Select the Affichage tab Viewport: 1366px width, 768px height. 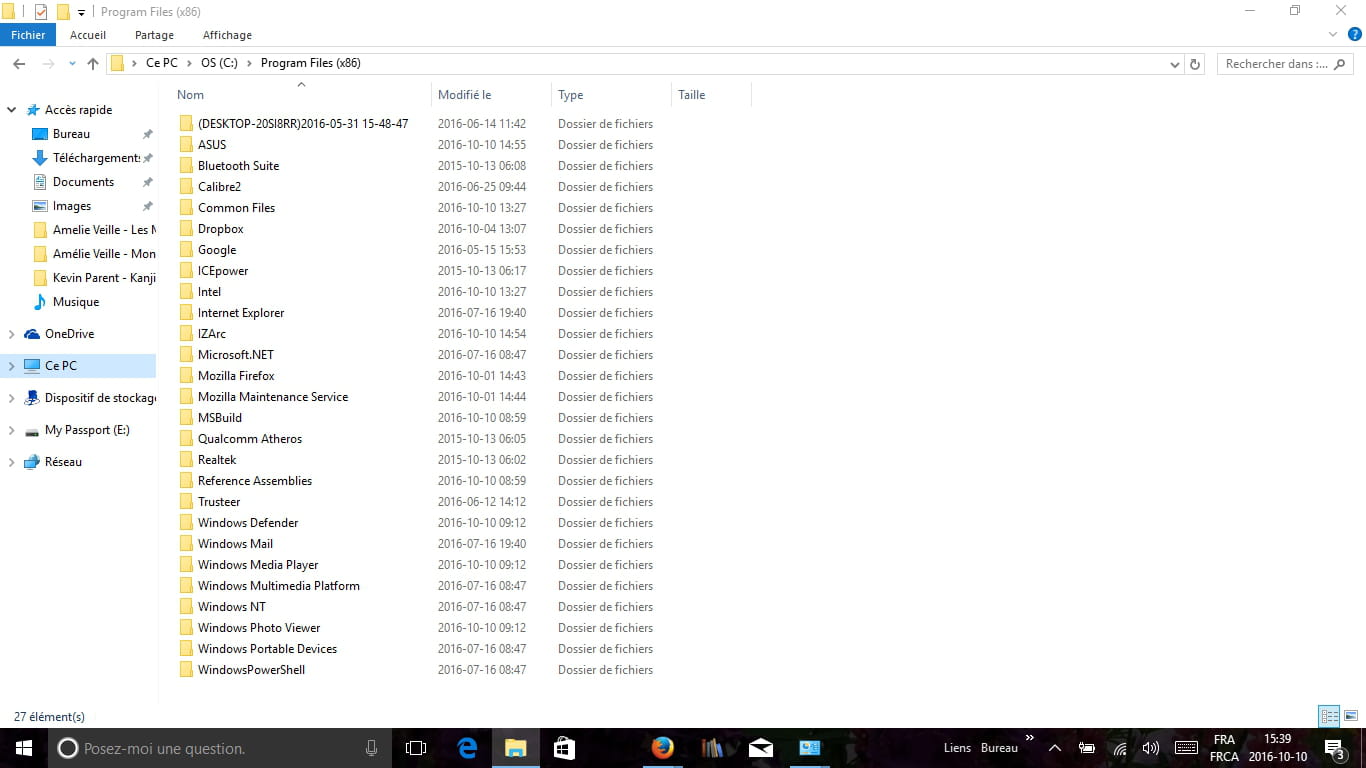227,35
